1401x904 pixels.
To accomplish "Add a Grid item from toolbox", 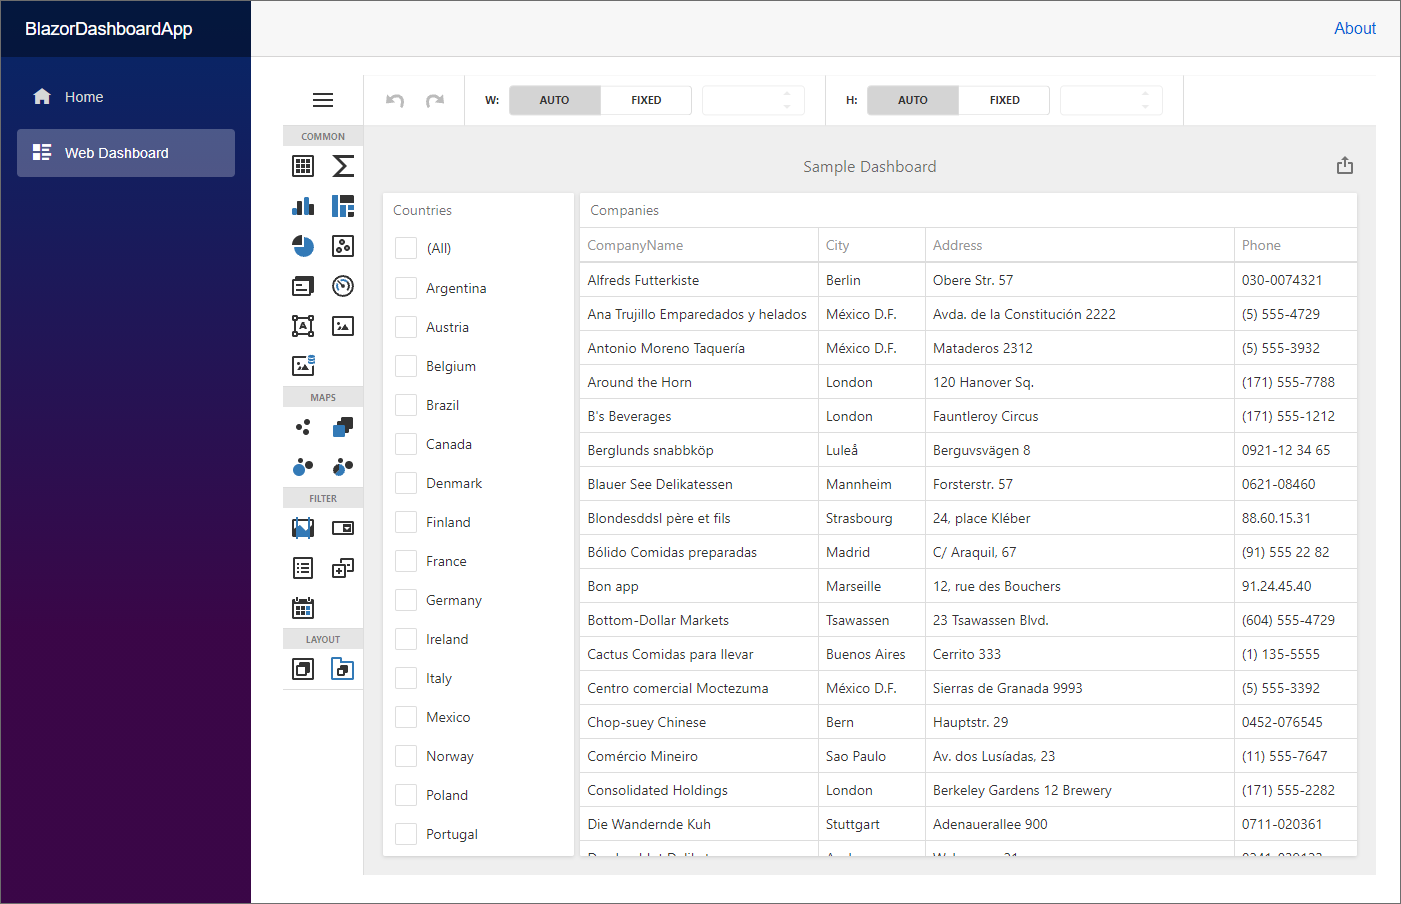I will (303, 166).
